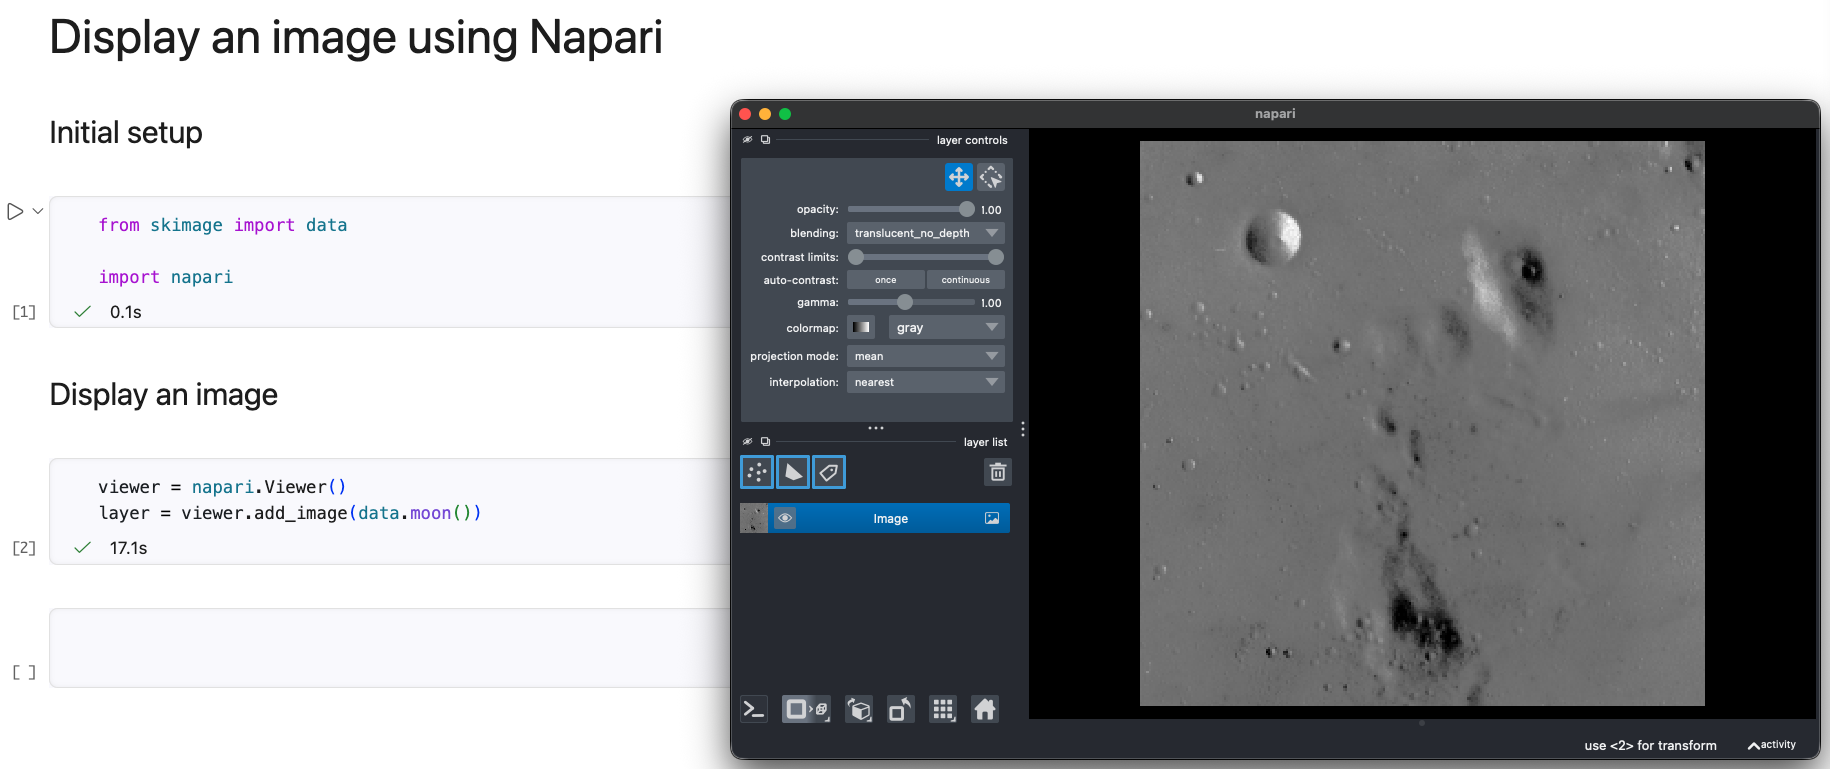The width and height of the screenshot is (1830, 769).
Task: Toggle grid mode in napari
Action: click(943, 709)
